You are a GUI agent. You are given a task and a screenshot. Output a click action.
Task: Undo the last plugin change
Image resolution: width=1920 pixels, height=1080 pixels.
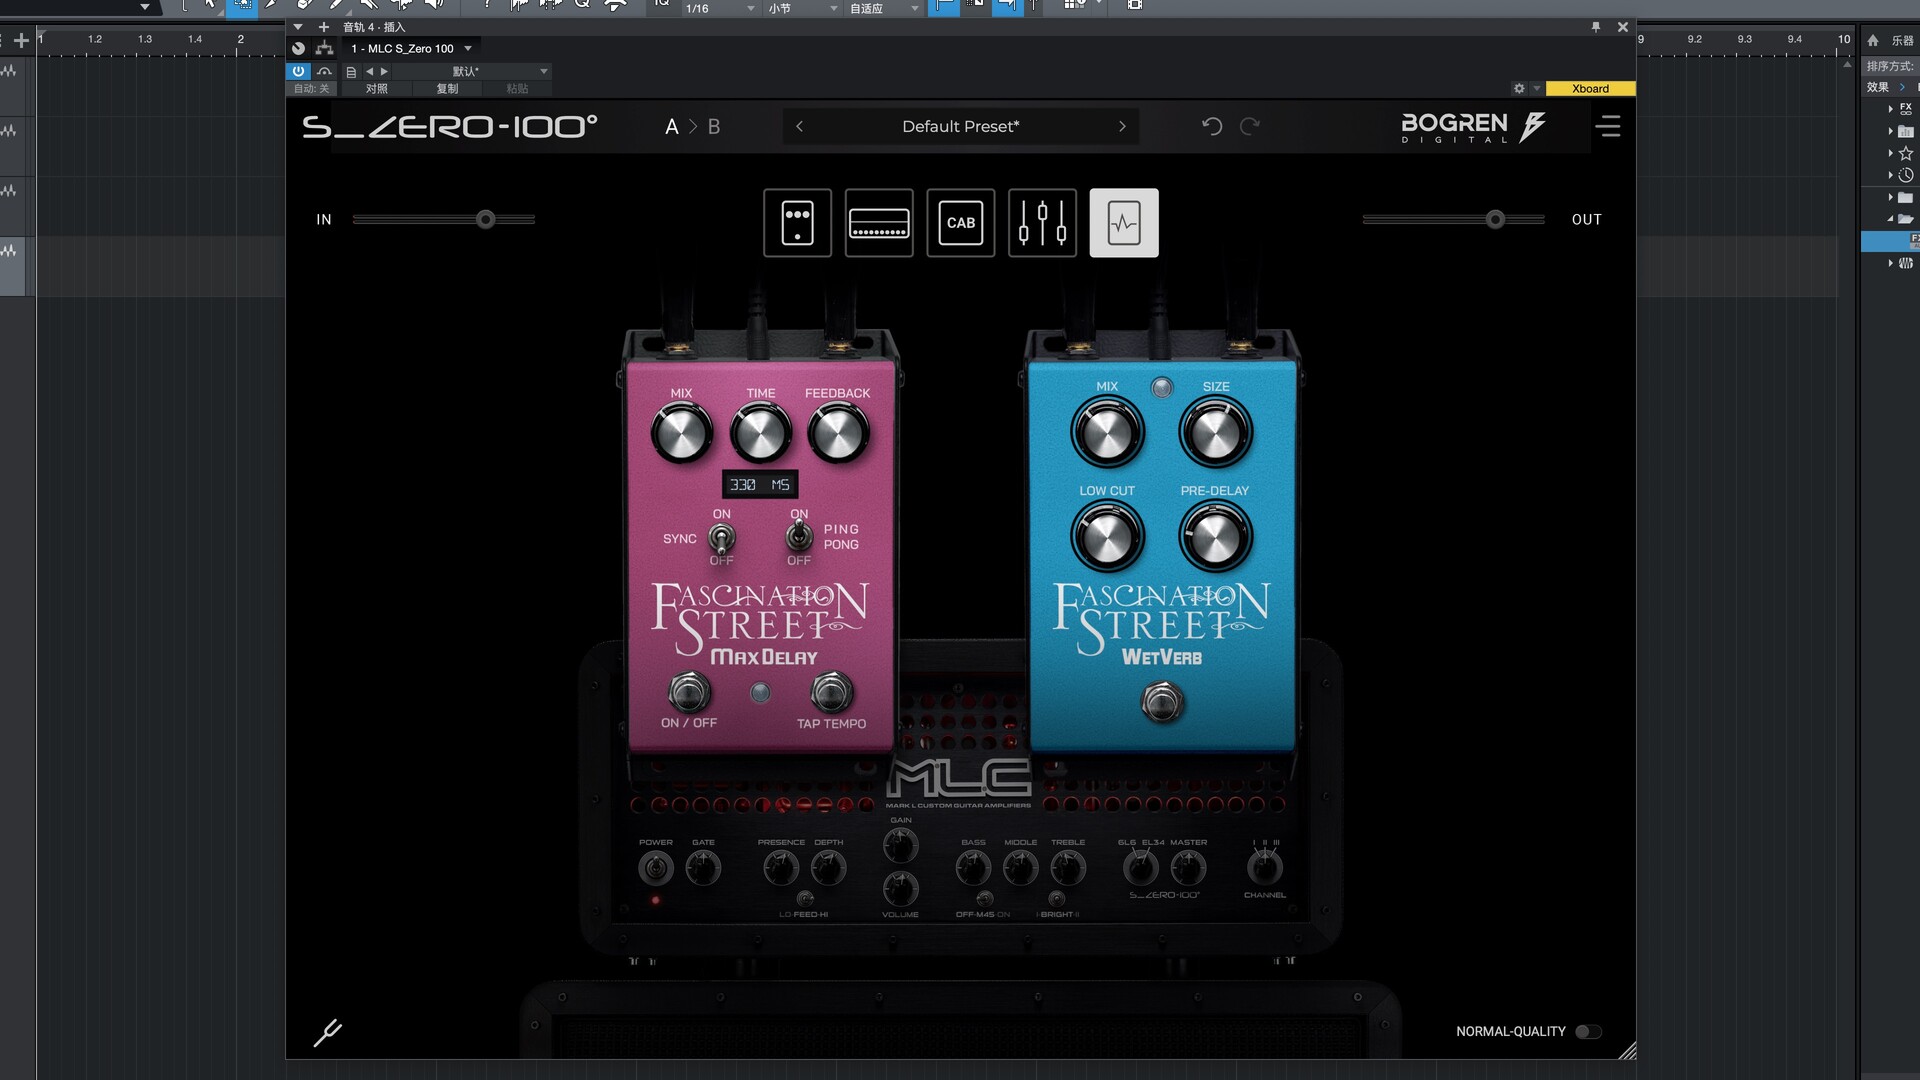point(1212,126)
